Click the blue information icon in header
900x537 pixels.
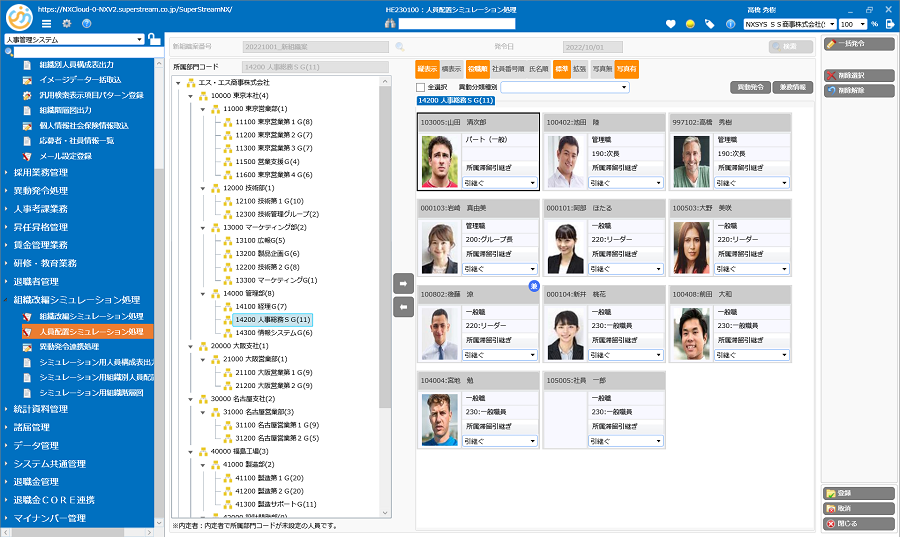pos(731,23)
